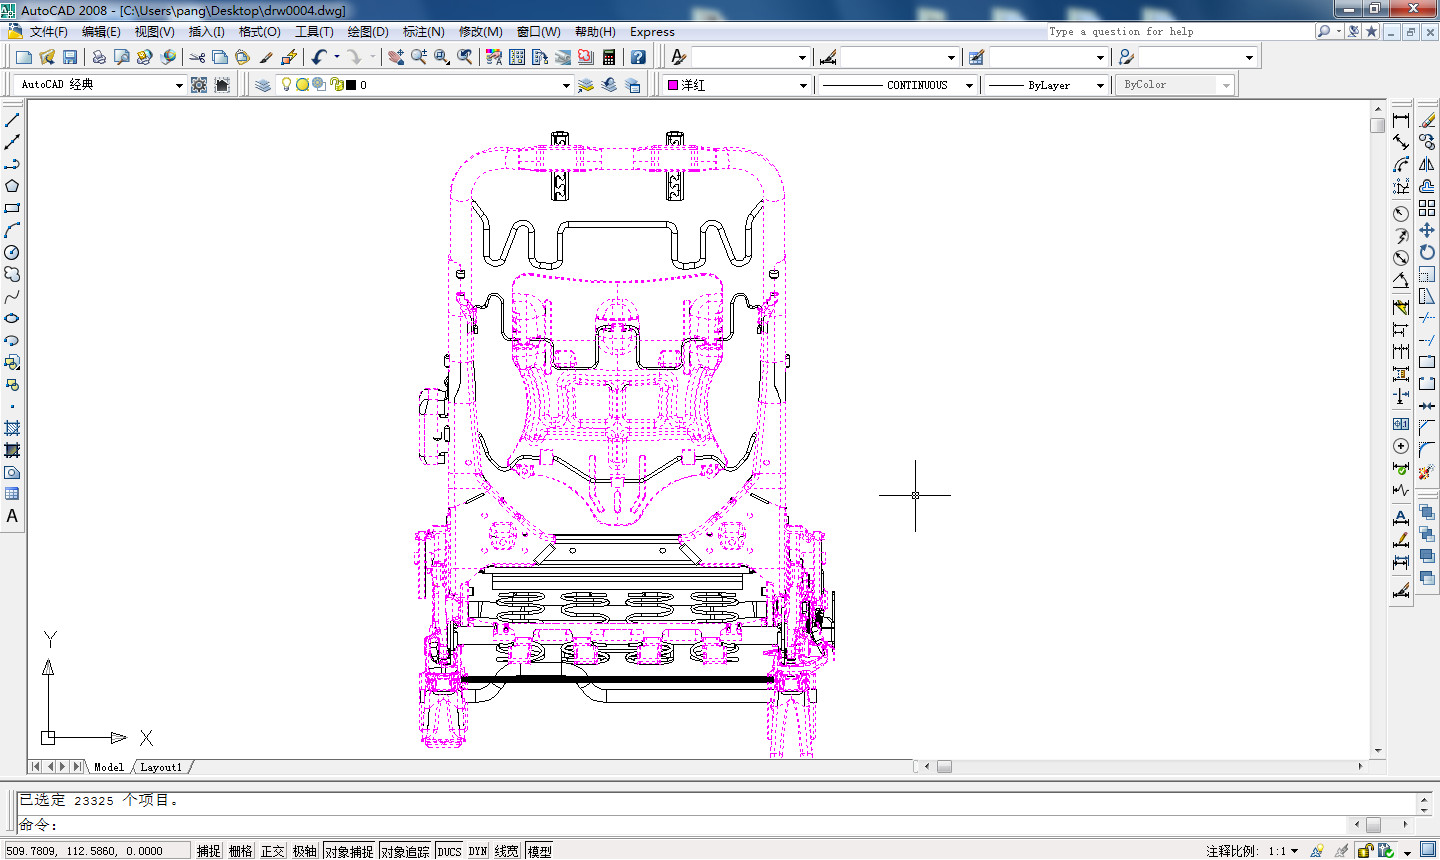1440x860 pixels.
Task: Open the Express menu
Action: 652,32
